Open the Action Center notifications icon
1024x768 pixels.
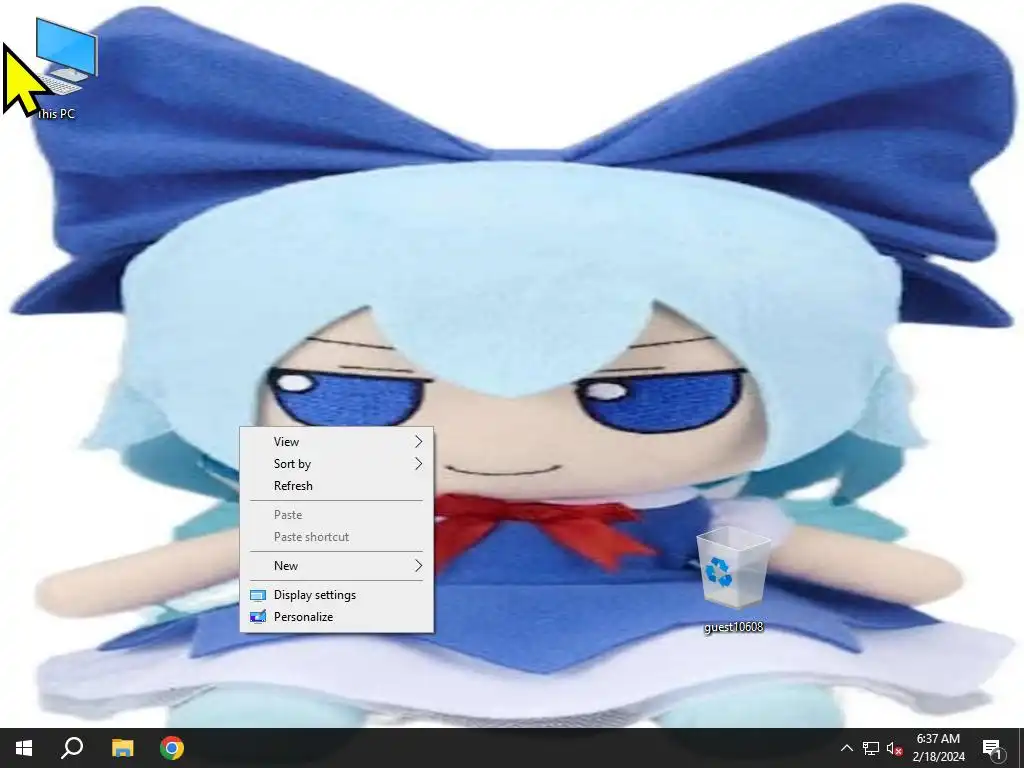[992, 748]
